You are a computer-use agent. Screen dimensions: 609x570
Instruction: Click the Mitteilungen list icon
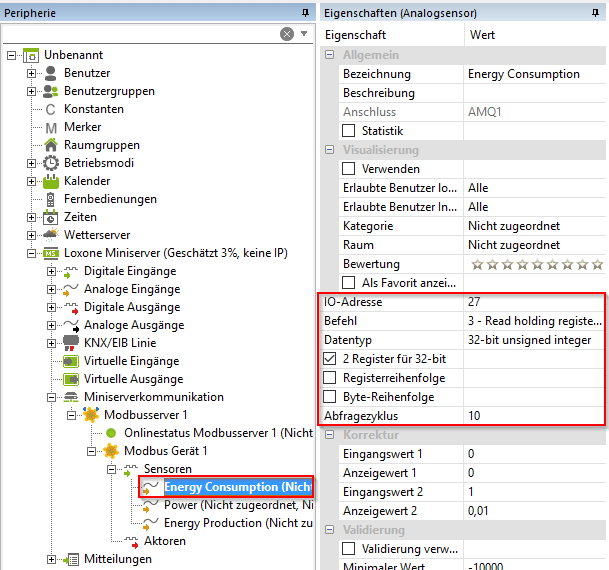(71, 559)
